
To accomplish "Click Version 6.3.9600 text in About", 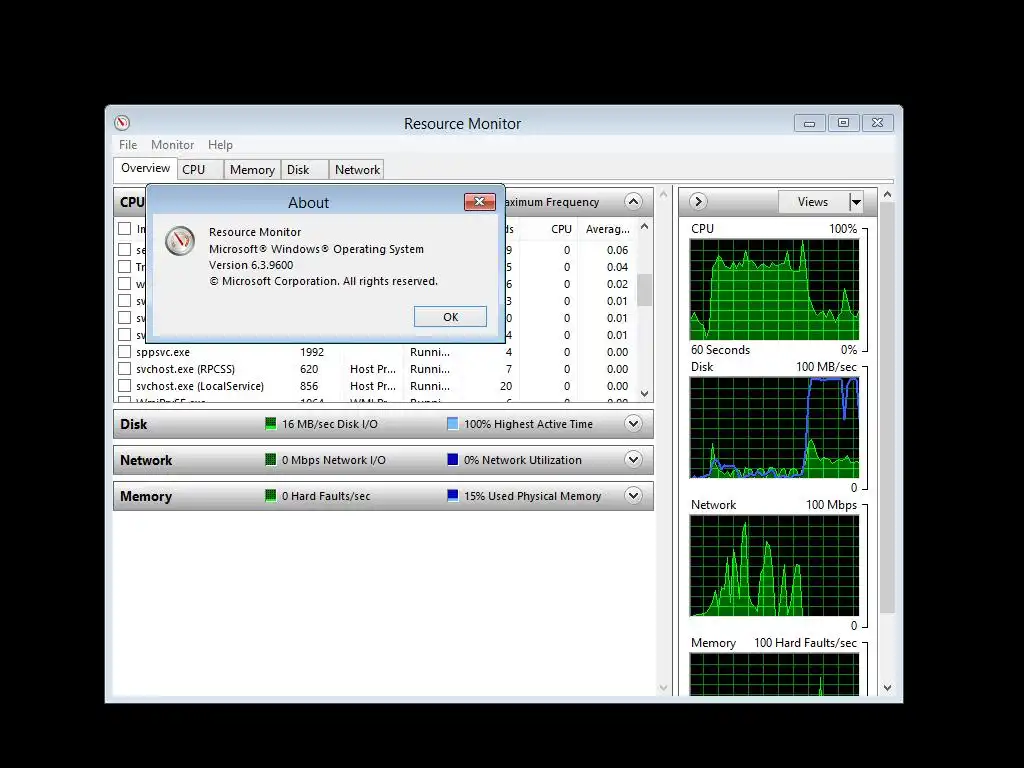I will [251, 265].
